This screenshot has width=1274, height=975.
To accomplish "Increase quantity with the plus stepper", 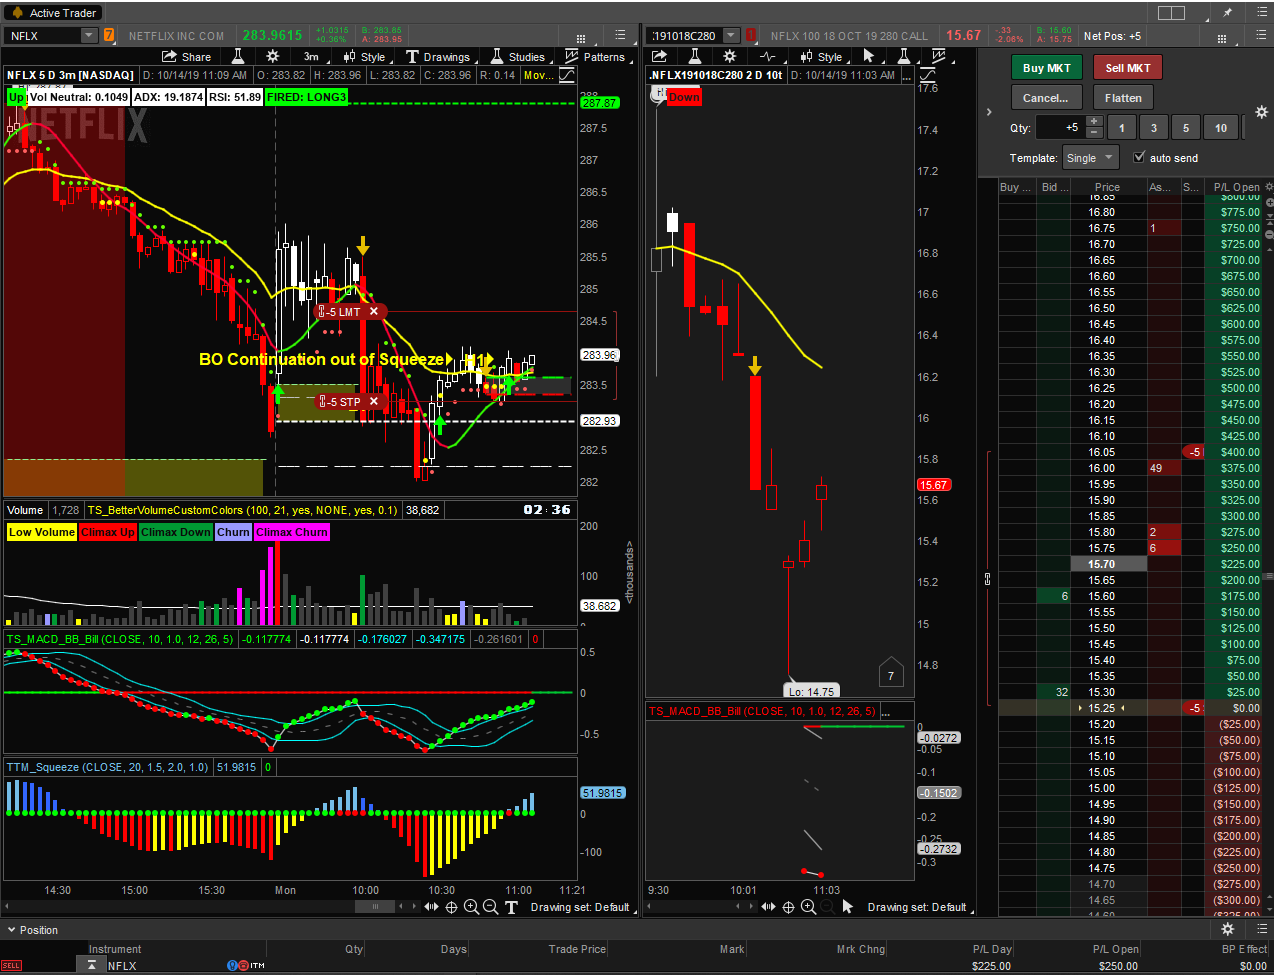I will click(x=1094, y=122).
